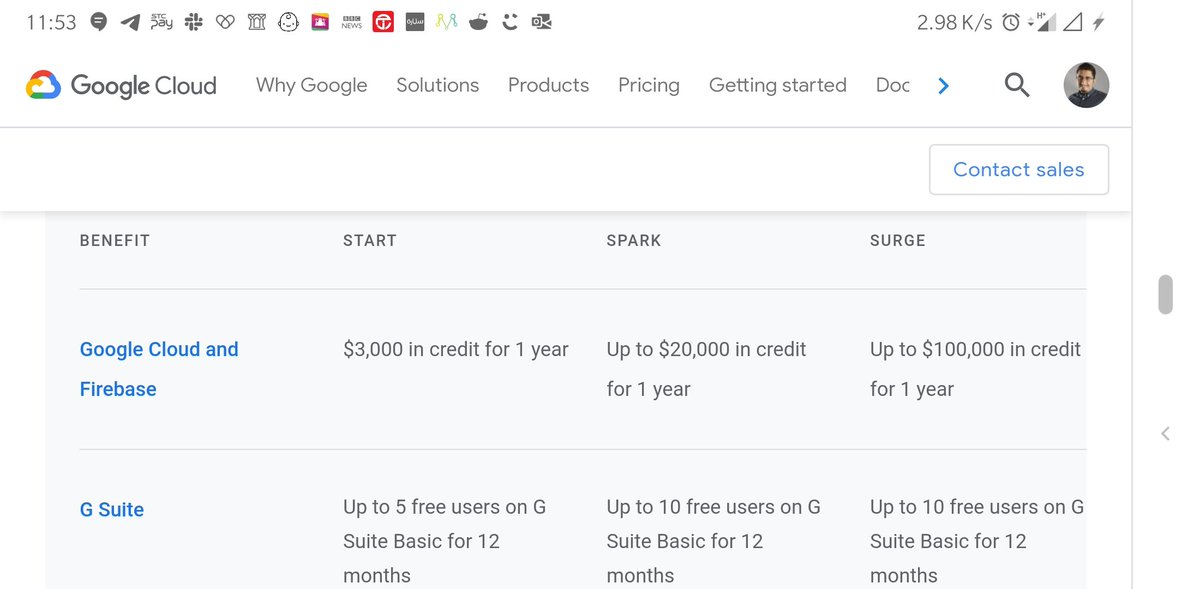This screenshot has height=589, width=1200.
Task: Tap the red circular T notification icon
Action: tap(383, 22)
